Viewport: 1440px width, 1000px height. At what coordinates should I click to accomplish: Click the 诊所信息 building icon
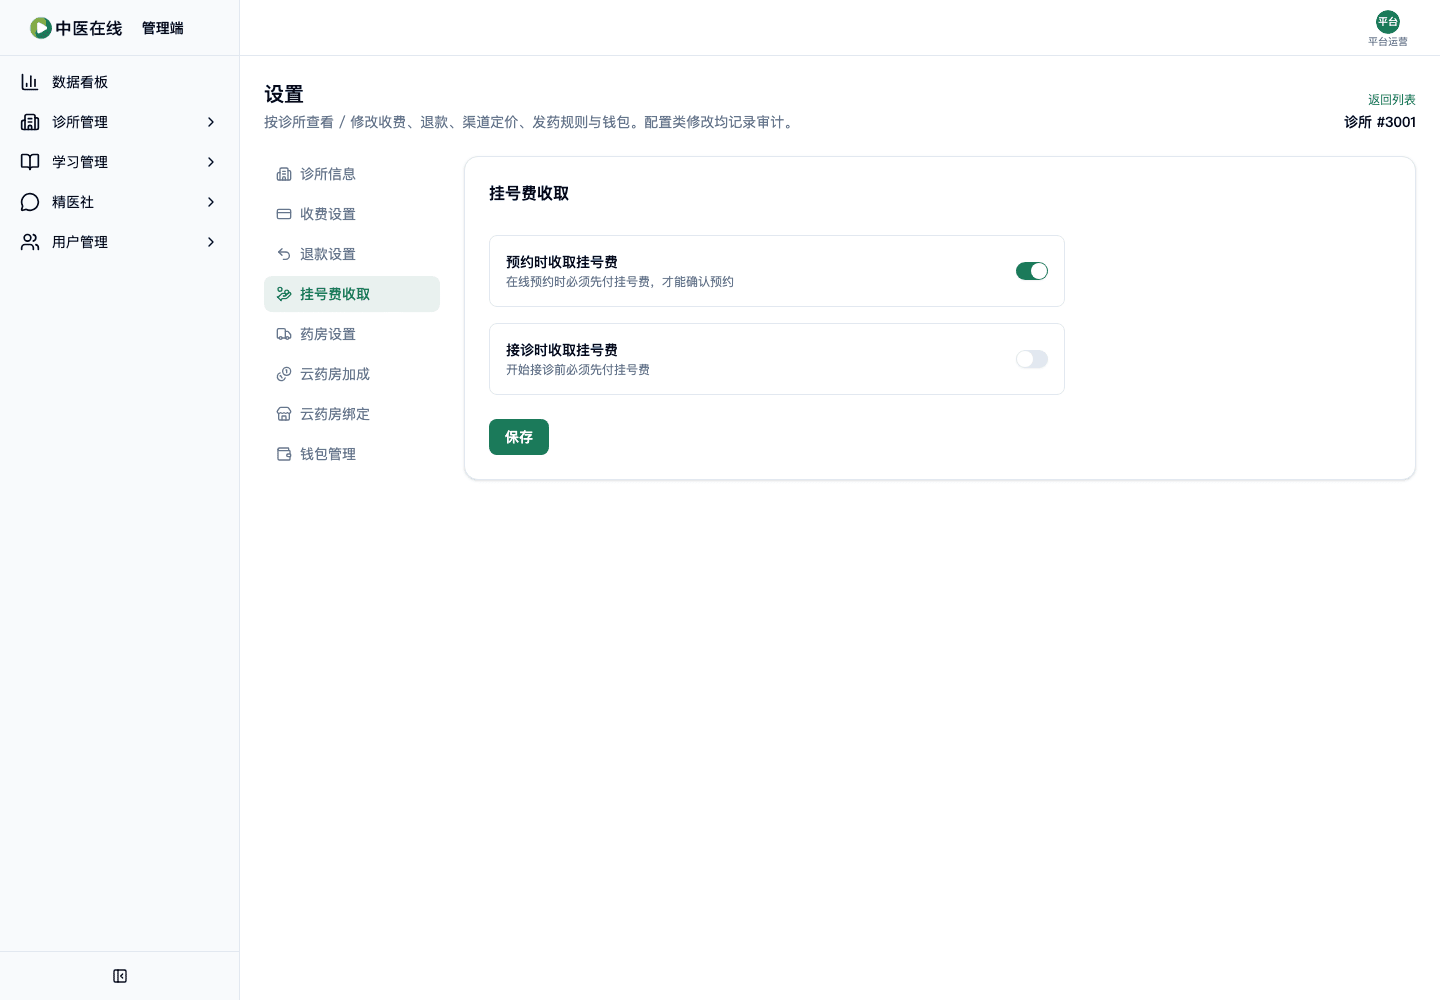tap(284, 174)
